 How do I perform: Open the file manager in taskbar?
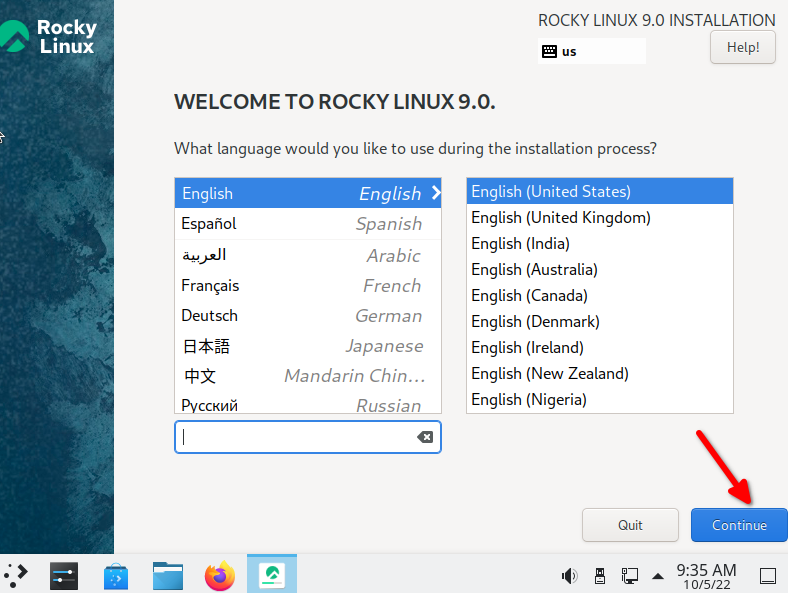pos(168,575)
